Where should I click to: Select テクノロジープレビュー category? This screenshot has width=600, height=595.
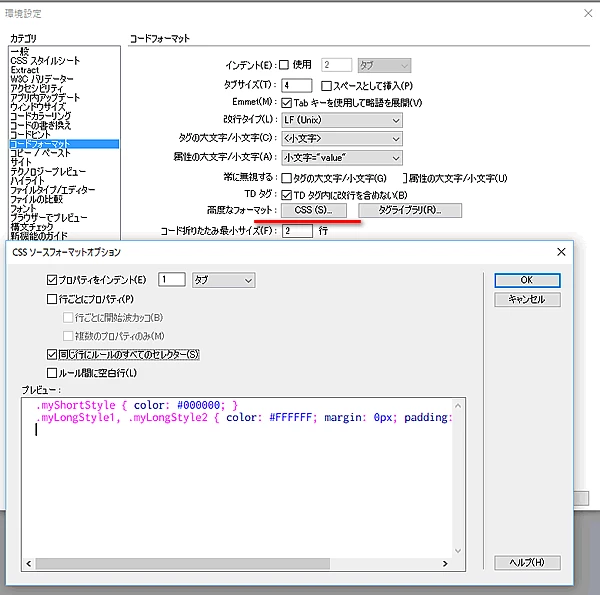[48, 171]
